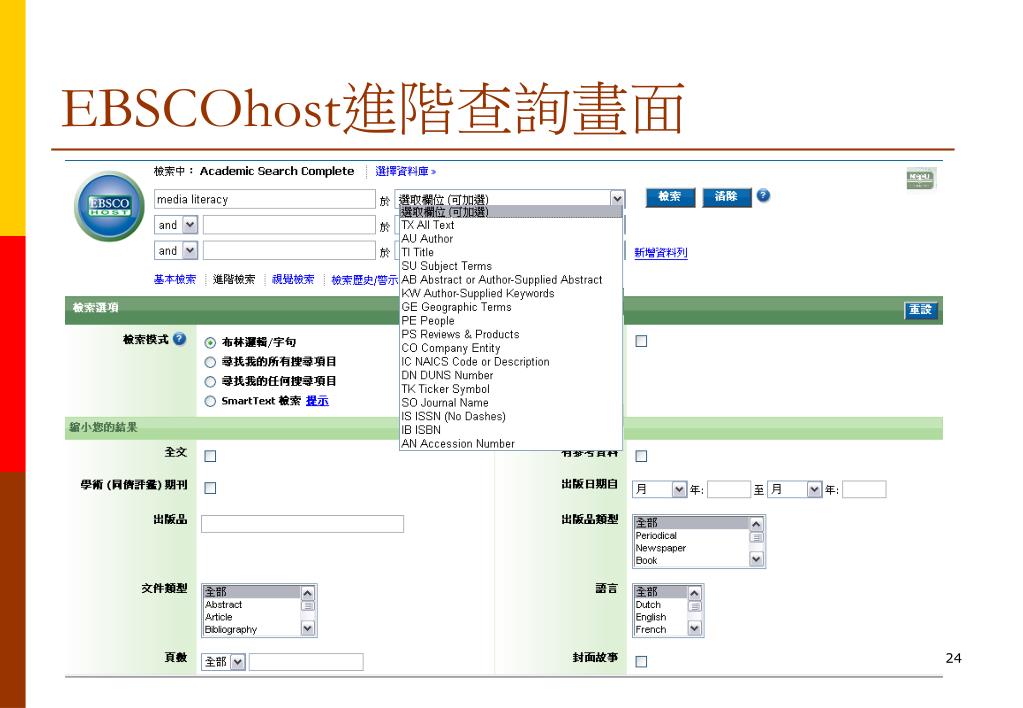Switch to 視覺檢索 visual search tab
1023x708 pixels.
pos(293,280)
